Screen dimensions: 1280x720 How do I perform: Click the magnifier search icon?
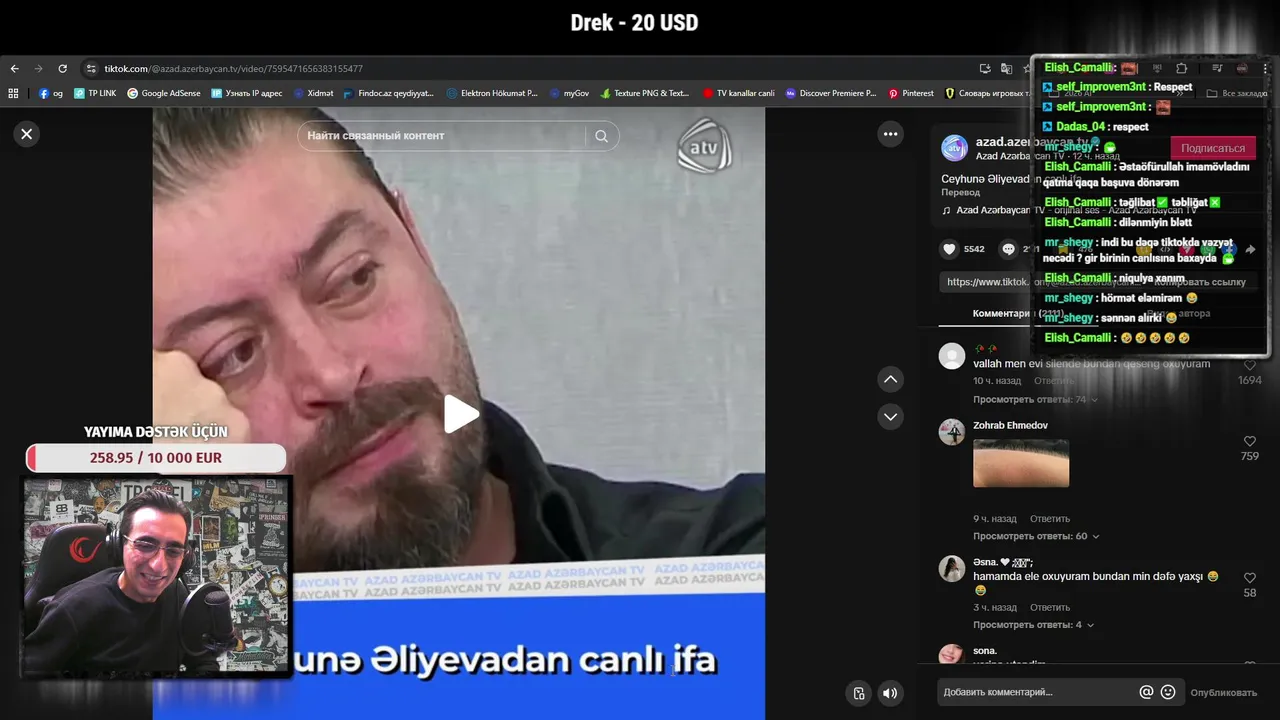(601, 136)
